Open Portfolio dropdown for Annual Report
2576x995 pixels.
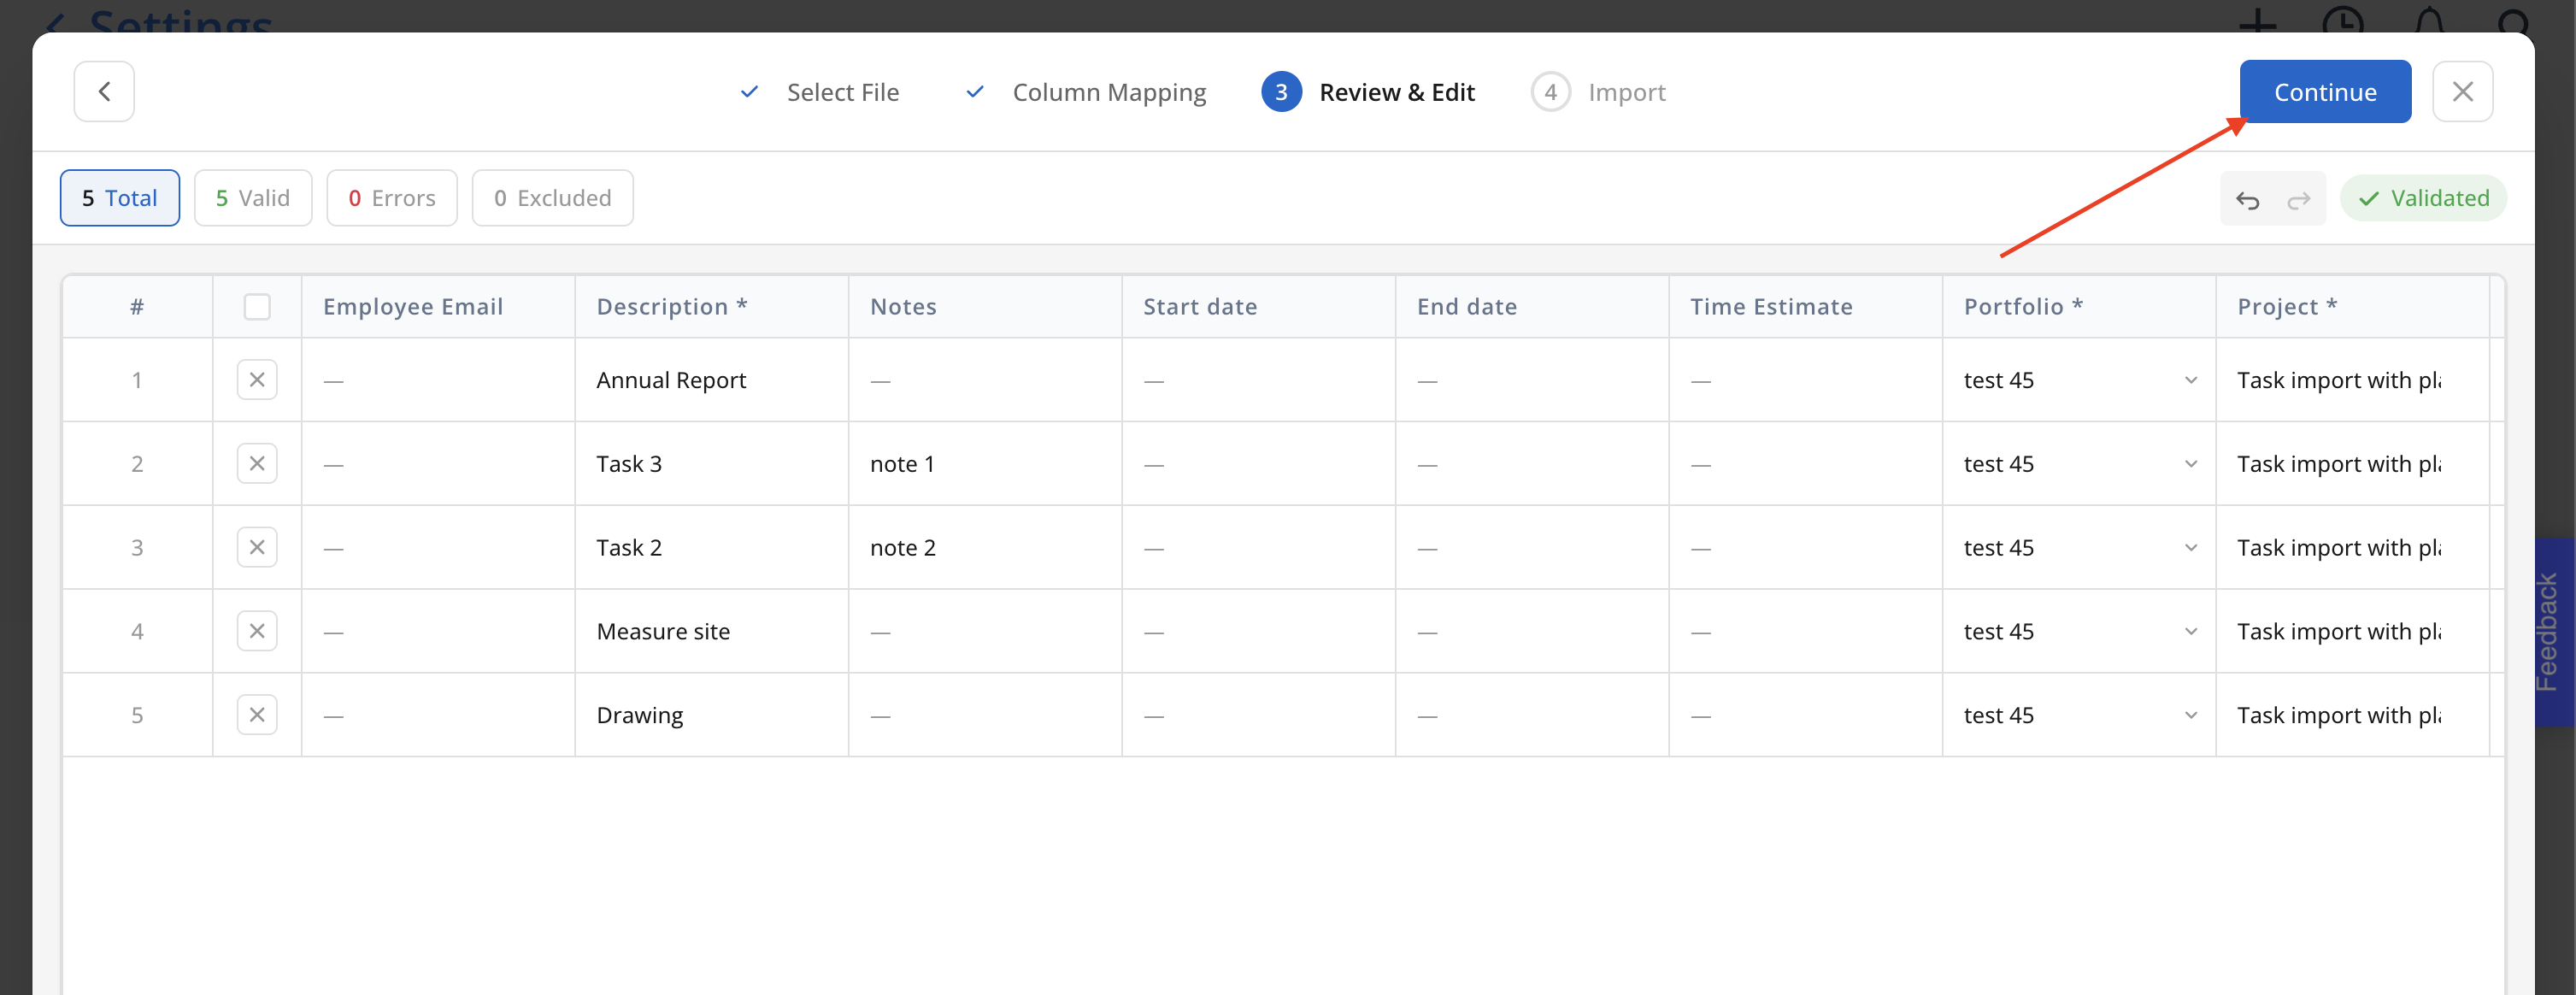coord(2189,380)
